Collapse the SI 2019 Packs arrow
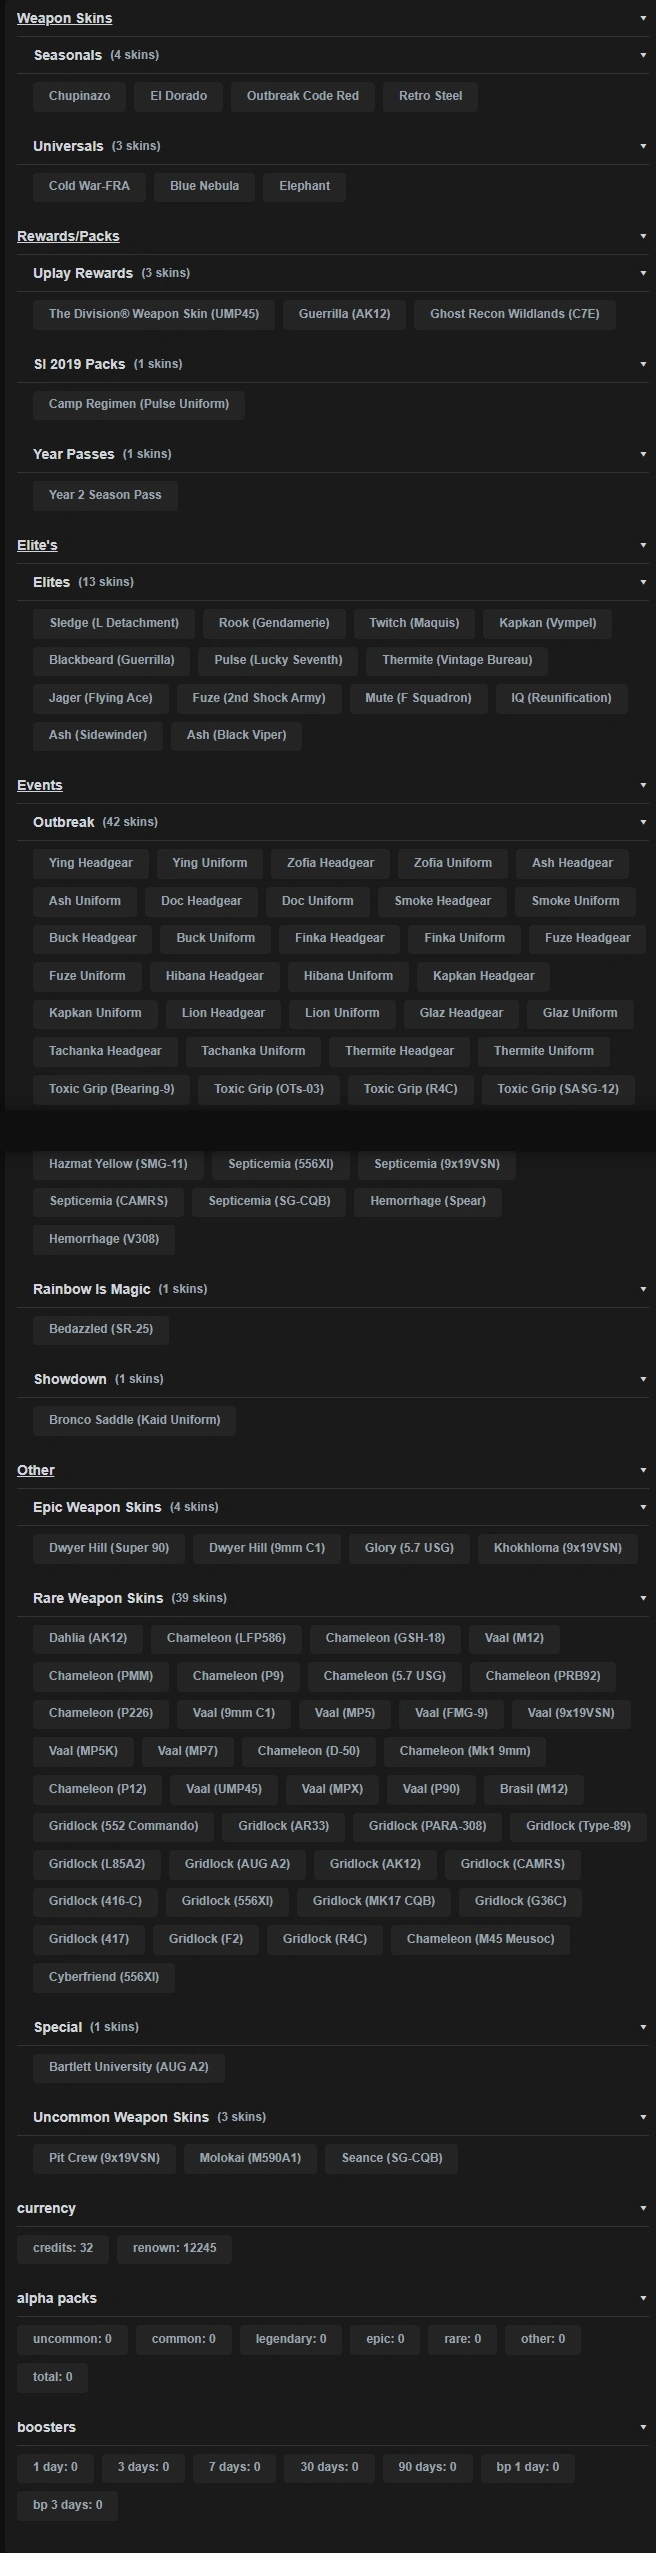This screenshot has height=2553, width=656. [x=643, y=364]
